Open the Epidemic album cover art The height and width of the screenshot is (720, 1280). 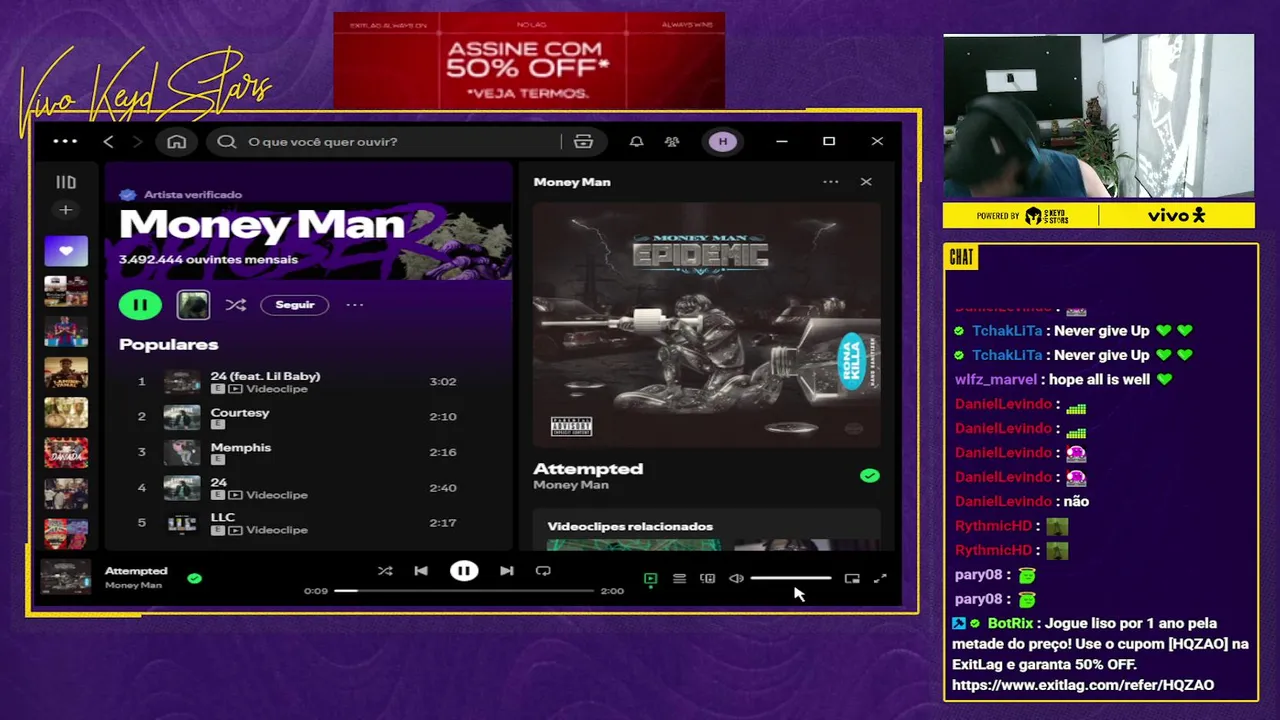pos(706,325)
